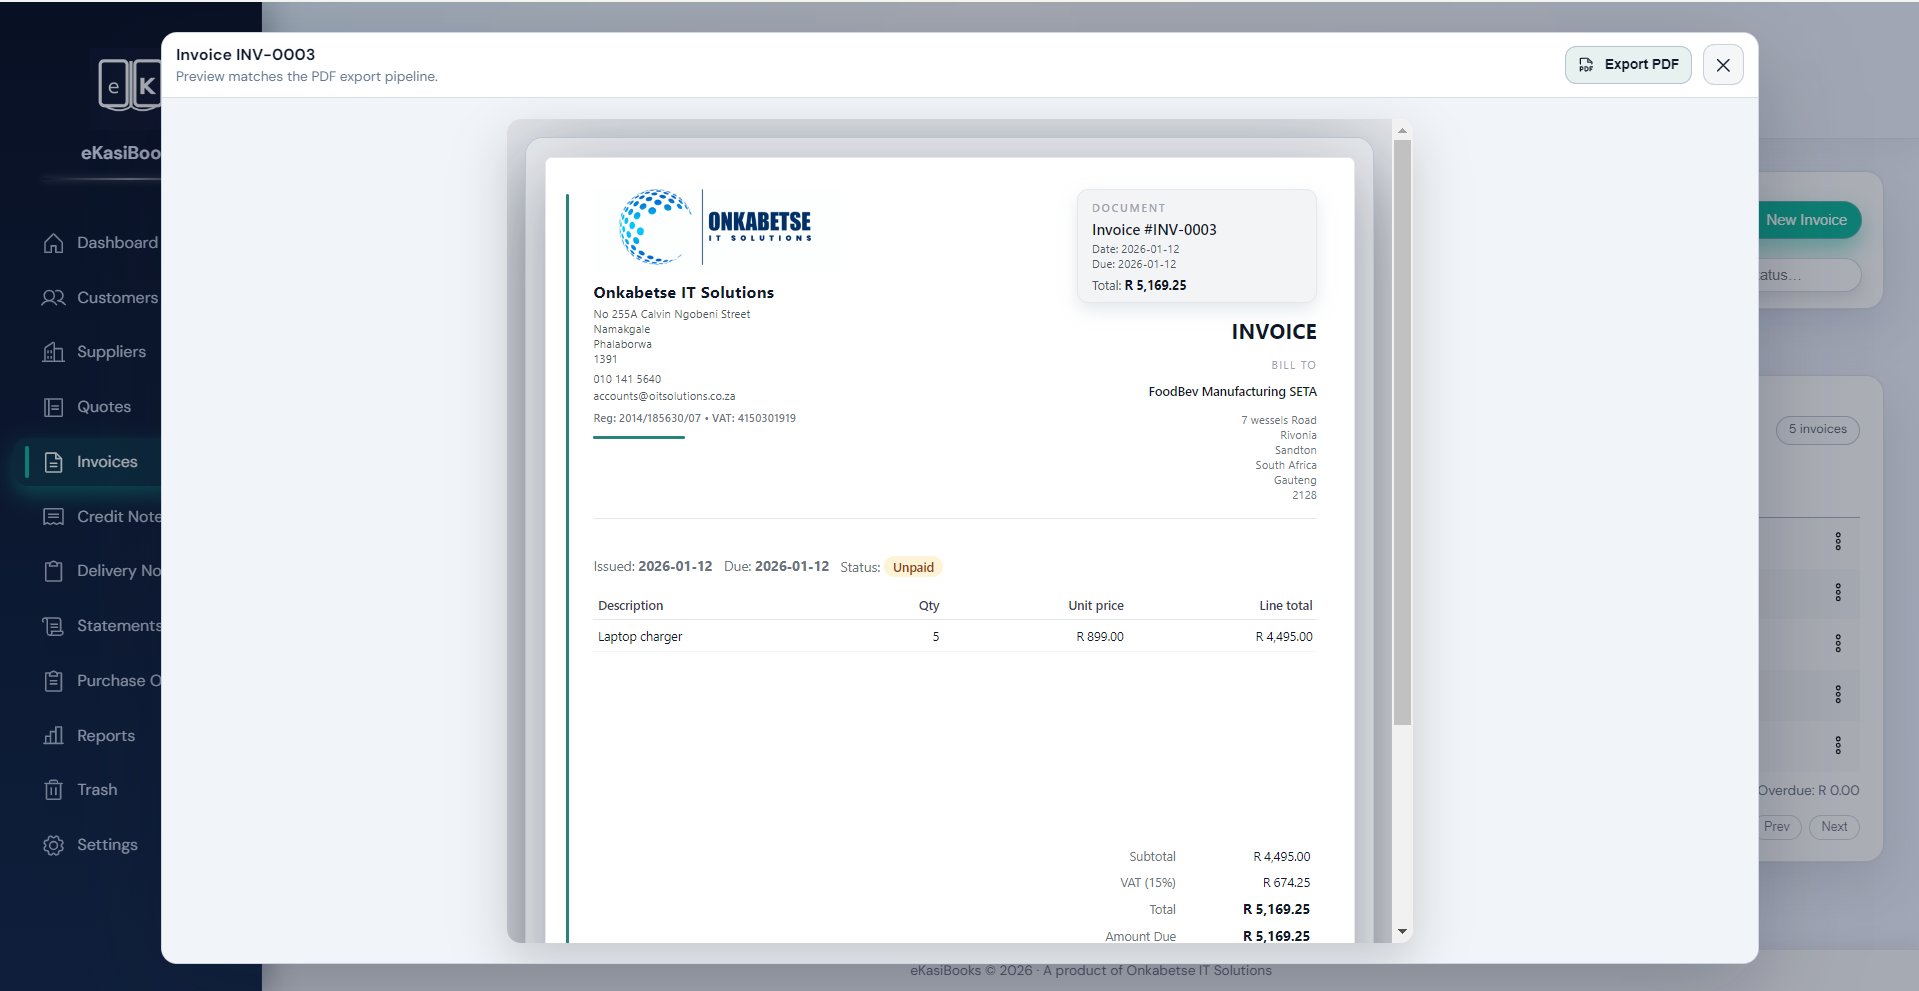Select Invoices in the sidebar menu

click(108, 461)
